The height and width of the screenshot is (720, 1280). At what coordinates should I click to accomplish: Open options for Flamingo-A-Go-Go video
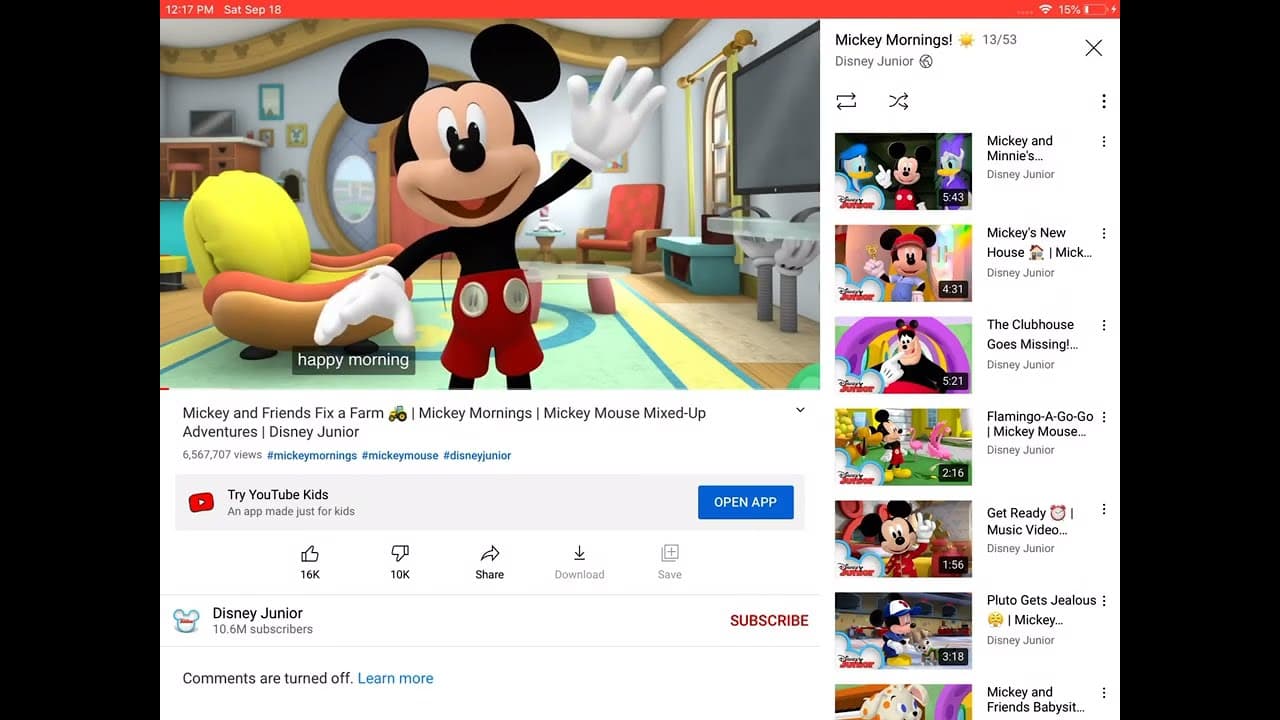(1104, 417)
